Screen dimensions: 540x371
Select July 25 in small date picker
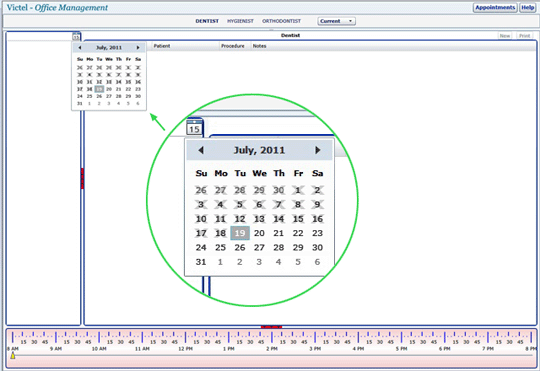pyautogui.click(x=90, y=96)
